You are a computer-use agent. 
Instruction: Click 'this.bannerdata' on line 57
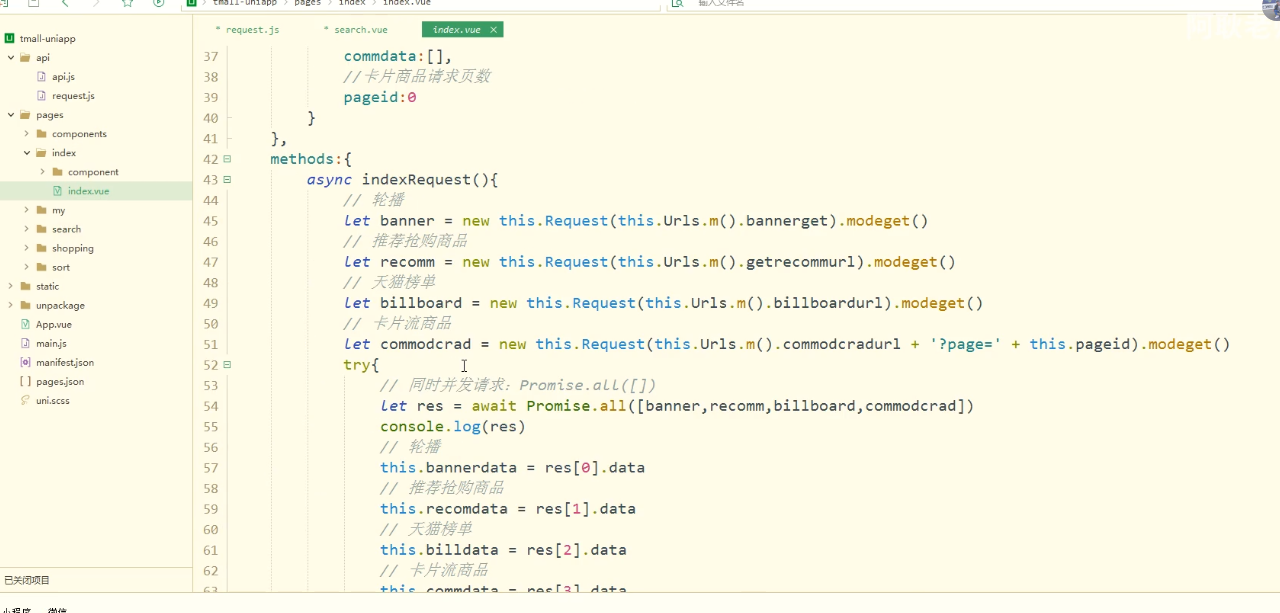tap(448, 468)
